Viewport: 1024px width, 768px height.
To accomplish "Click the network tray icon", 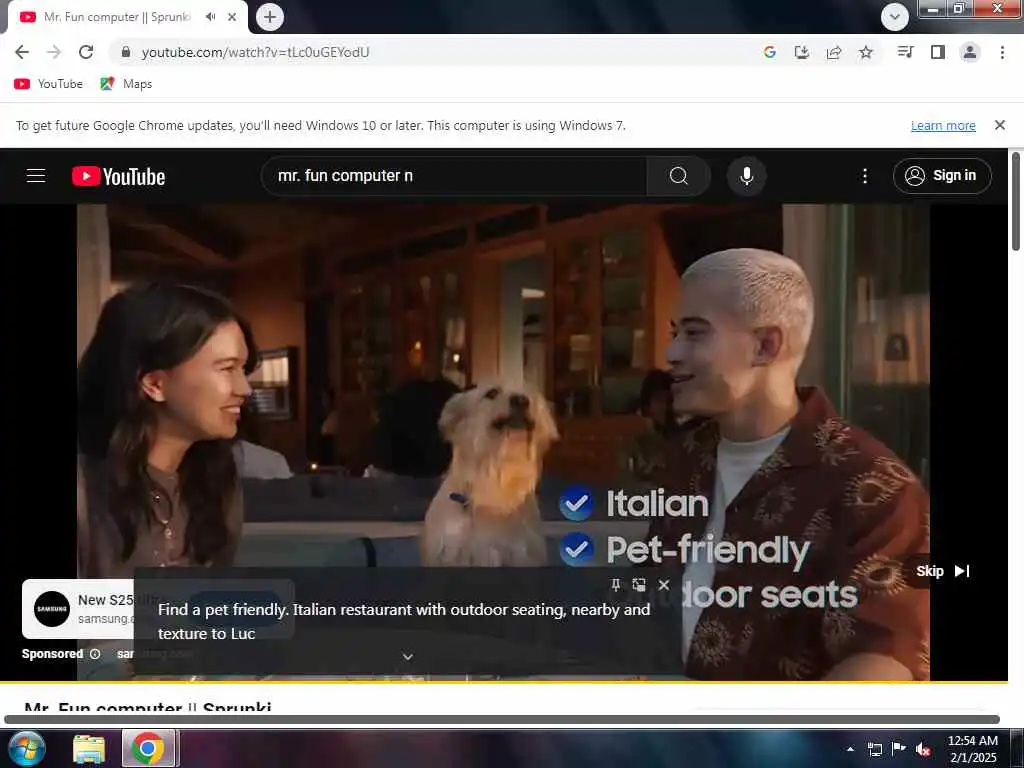I will tap(874, 749).
